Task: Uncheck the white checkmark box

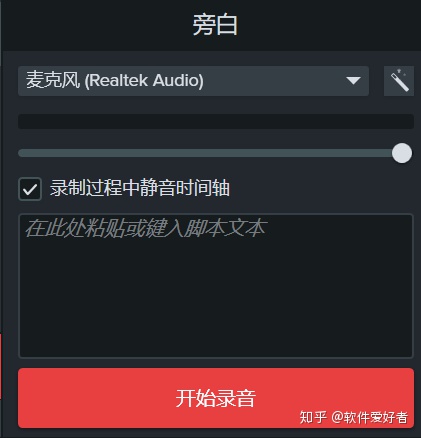Action: (30, 189)
